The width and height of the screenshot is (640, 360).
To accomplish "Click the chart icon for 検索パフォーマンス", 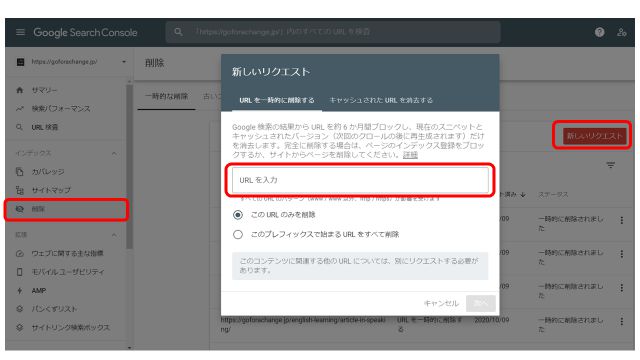I will click(x=20, y=109).
